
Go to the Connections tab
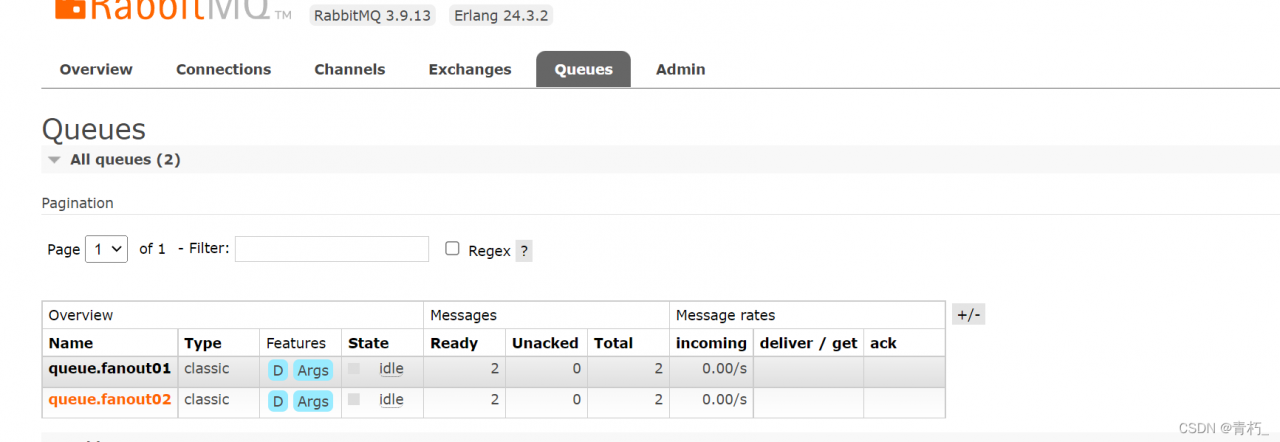223,69
